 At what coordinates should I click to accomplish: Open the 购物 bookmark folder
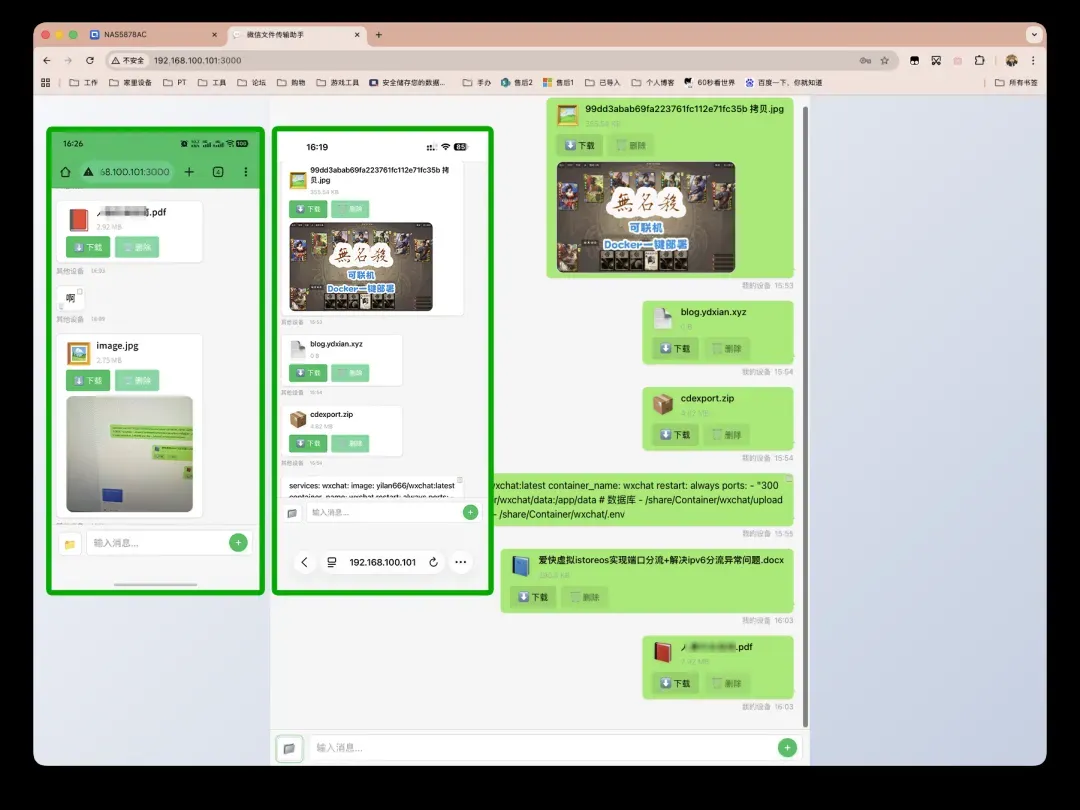click(291, 83)
